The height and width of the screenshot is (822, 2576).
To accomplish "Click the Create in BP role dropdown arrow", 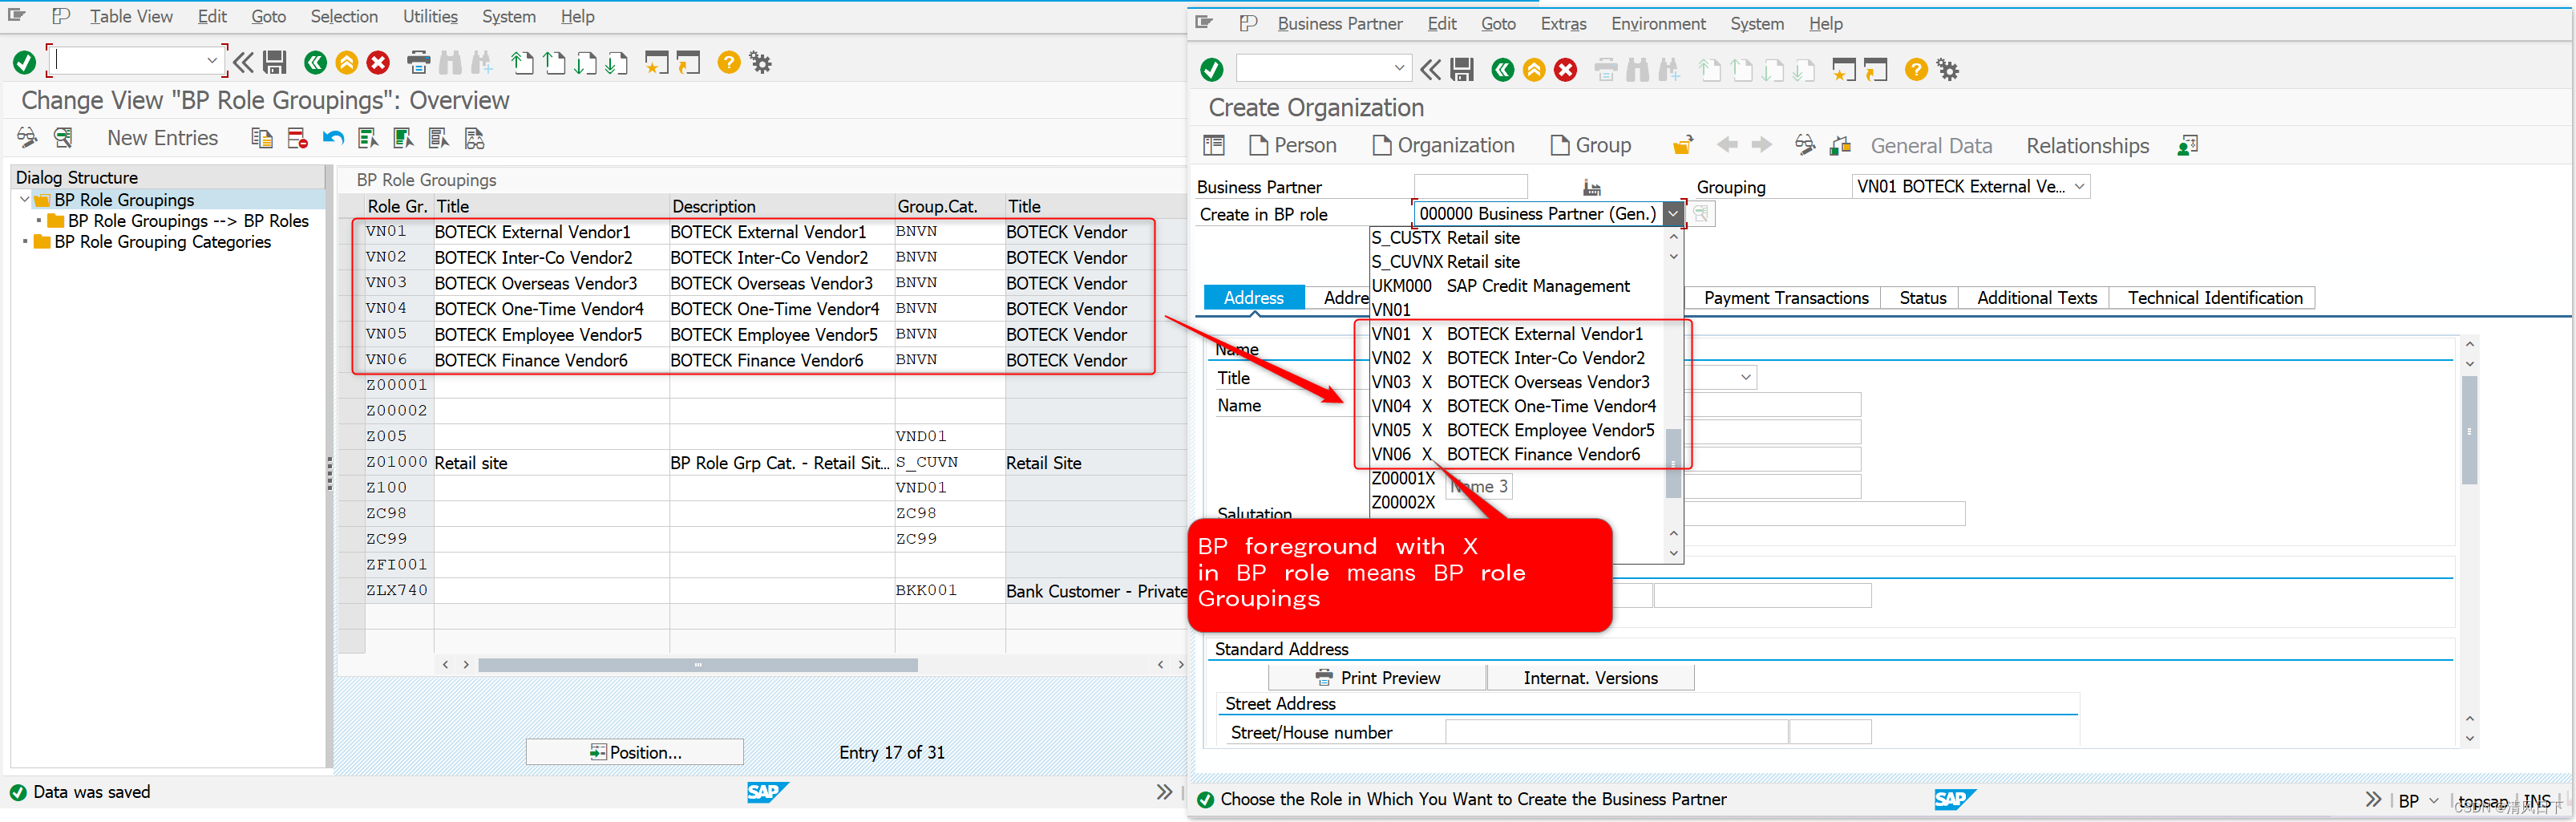I will coord(1672,214).
